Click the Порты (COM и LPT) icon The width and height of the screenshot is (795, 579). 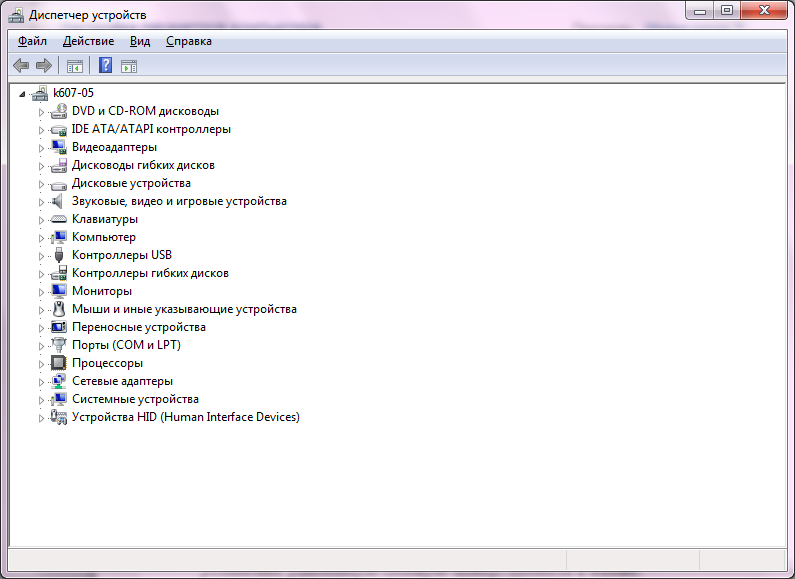coord(59,345)
